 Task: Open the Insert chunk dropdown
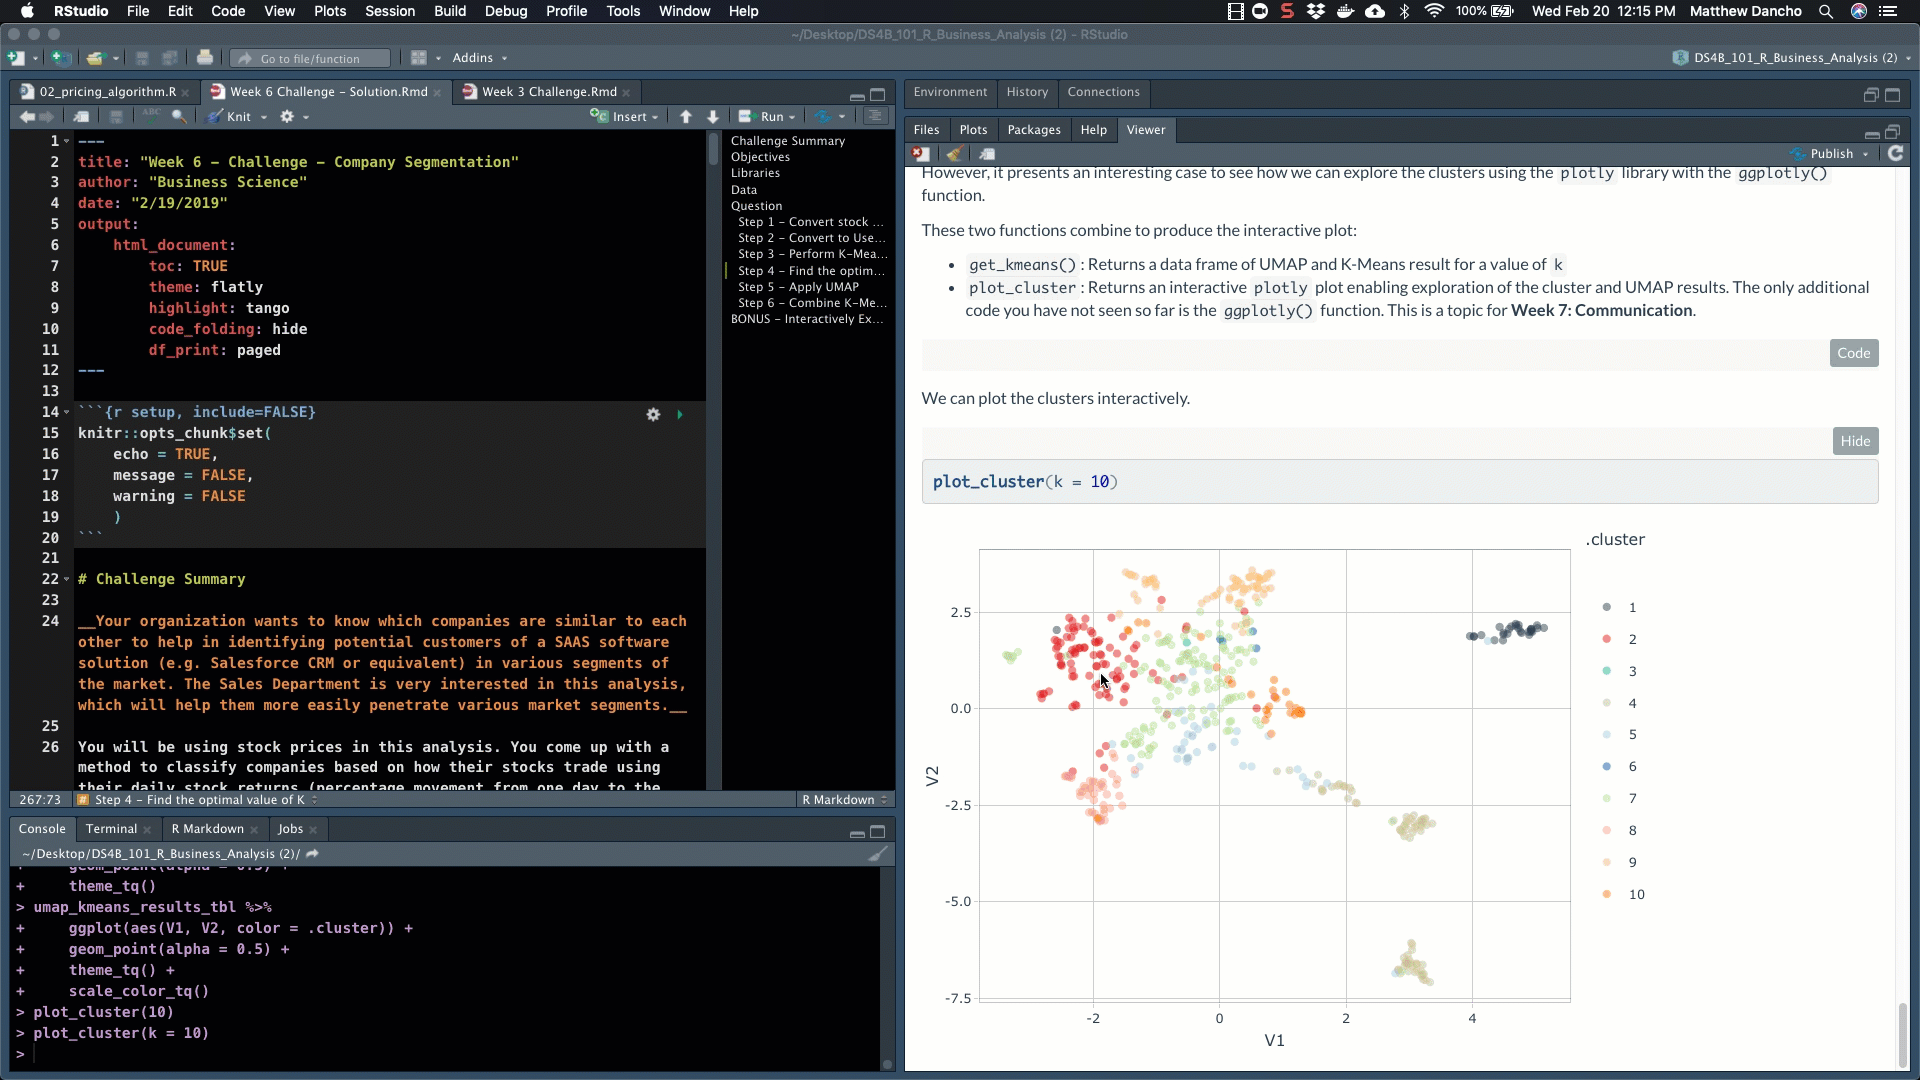pos(625,117)
